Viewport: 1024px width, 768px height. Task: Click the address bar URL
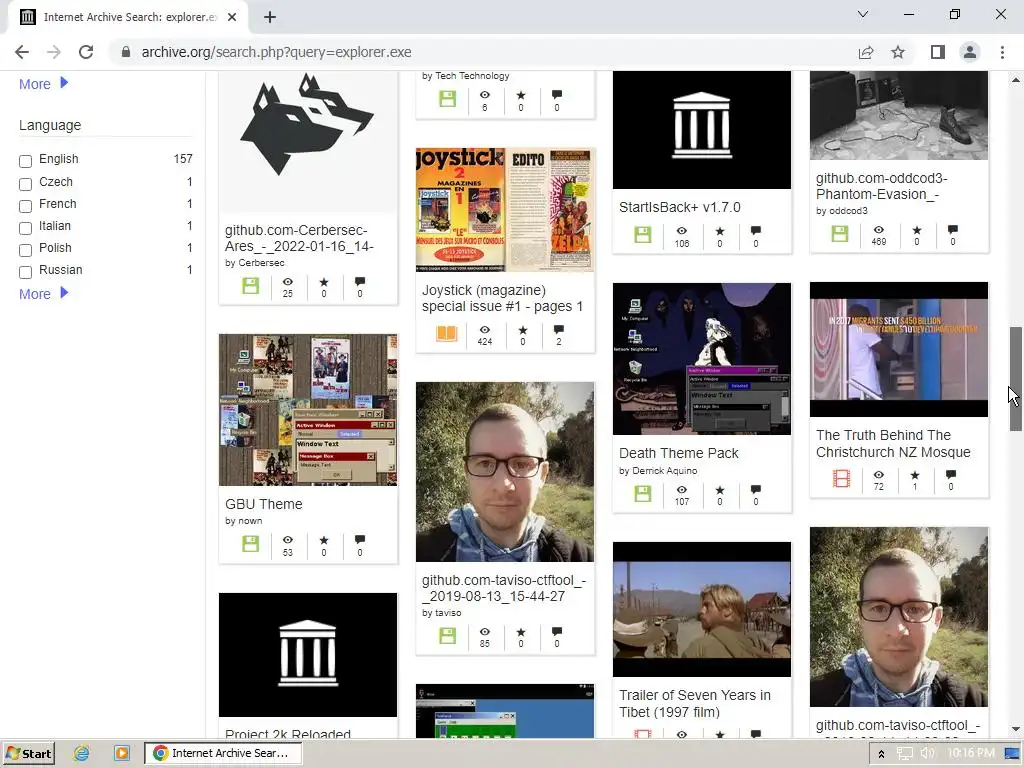point(276,52)
